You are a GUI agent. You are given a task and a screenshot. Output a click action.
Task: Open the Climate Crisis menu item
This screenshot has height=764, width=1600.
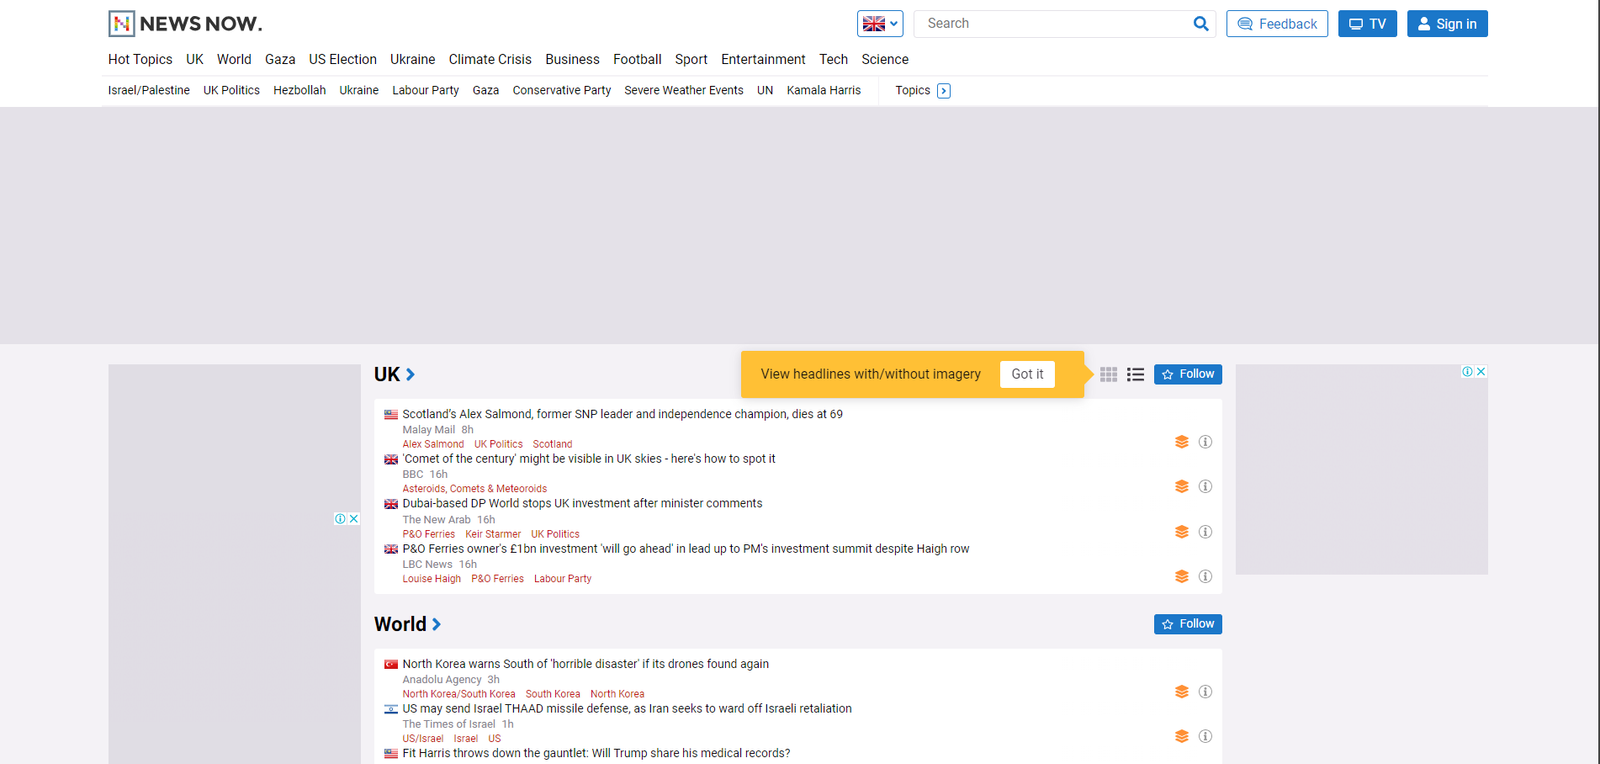(490, 60)
